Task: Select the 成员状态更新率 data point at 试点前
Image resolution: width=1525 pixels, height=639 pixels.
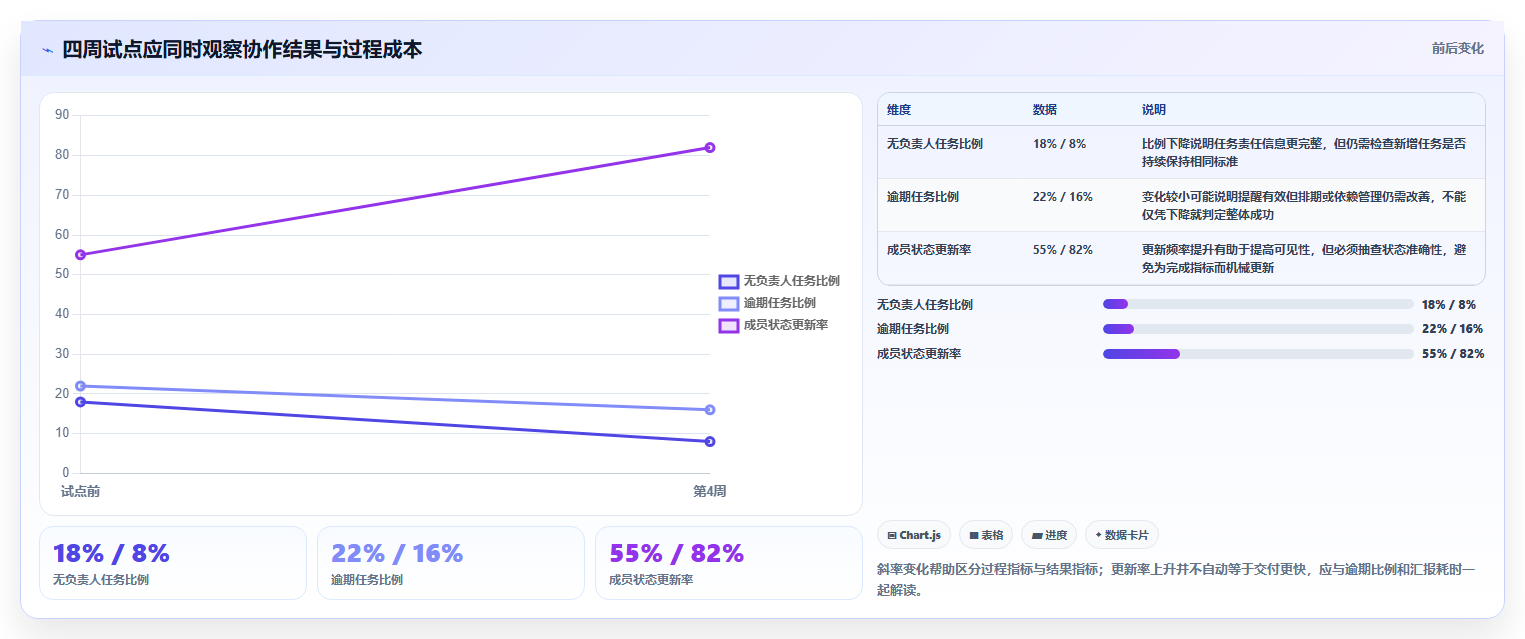Action: (80, 255)
